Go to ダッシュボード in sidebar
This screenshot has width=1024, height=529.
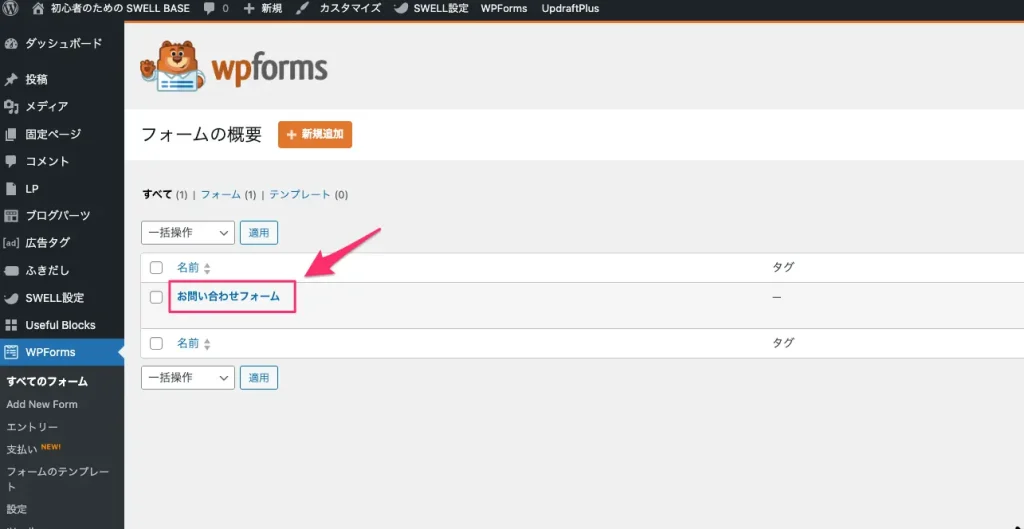coord(63,44)
